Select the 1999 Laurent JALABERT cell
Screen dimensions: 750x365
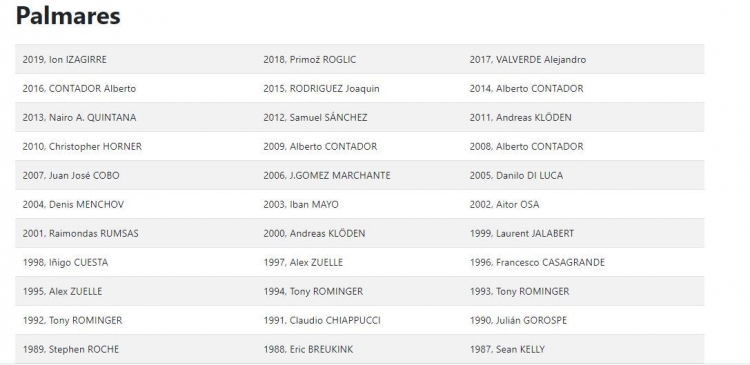click(521, 233)
